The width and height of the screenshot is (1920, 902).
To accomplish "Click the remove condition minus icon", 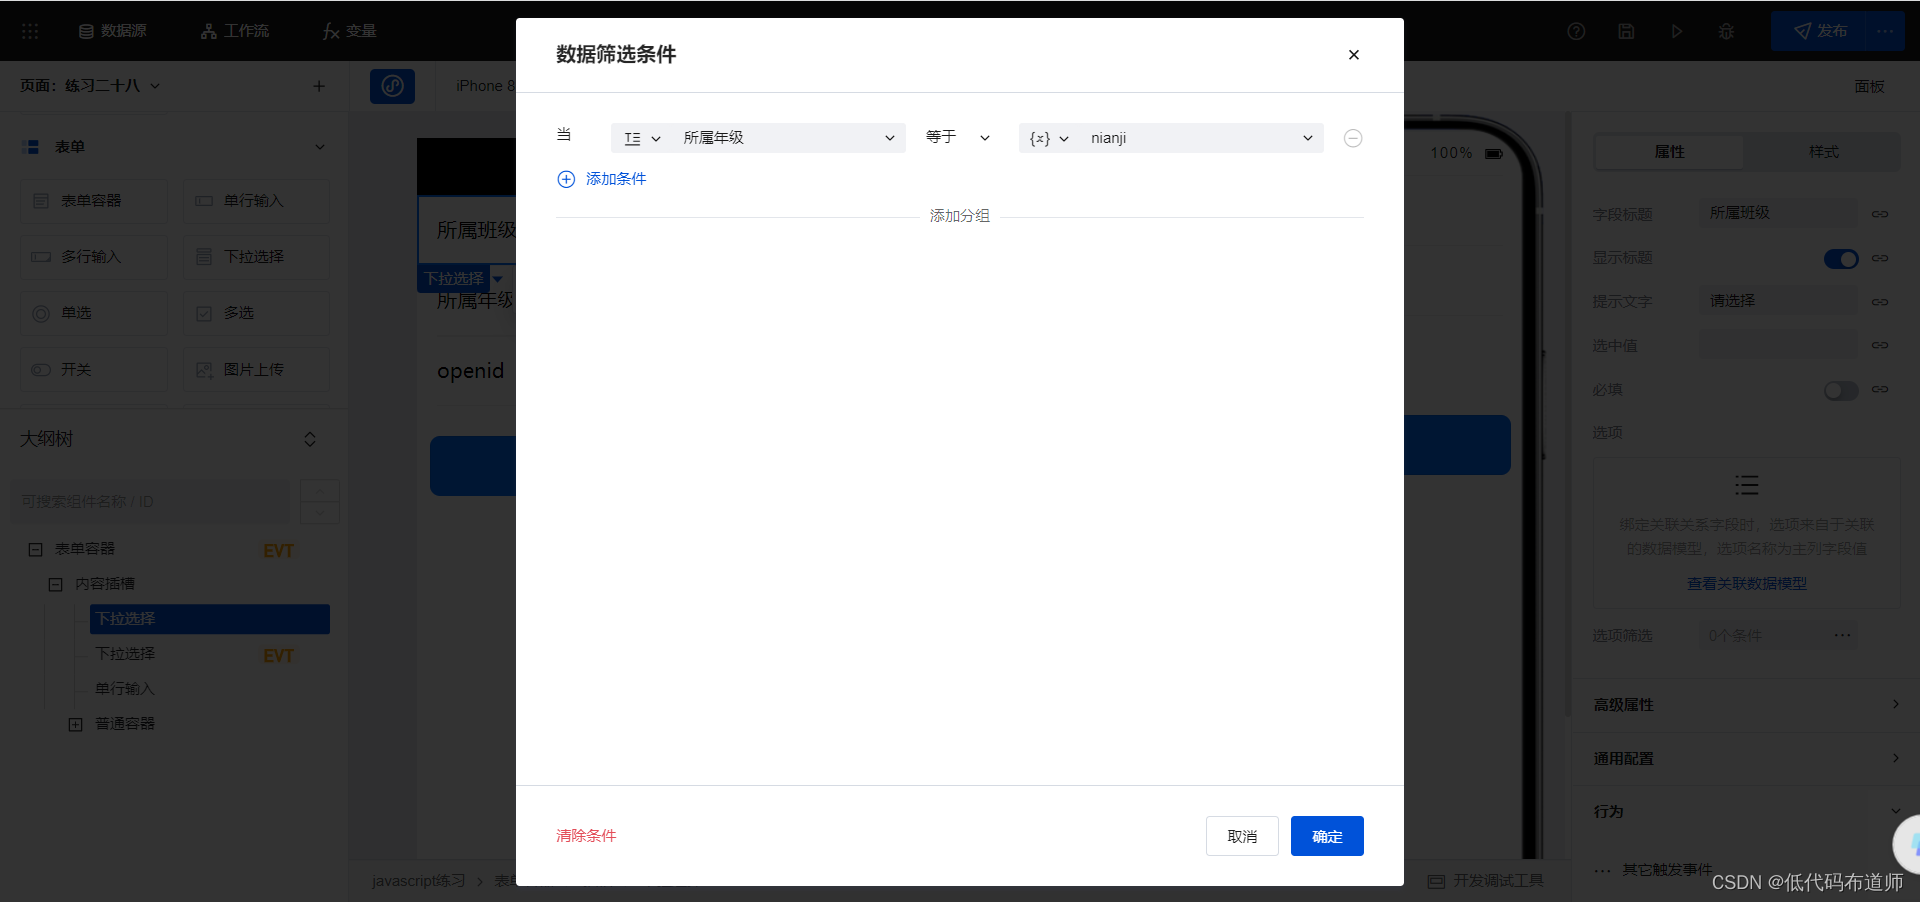I will click(x=1353, y=138).
